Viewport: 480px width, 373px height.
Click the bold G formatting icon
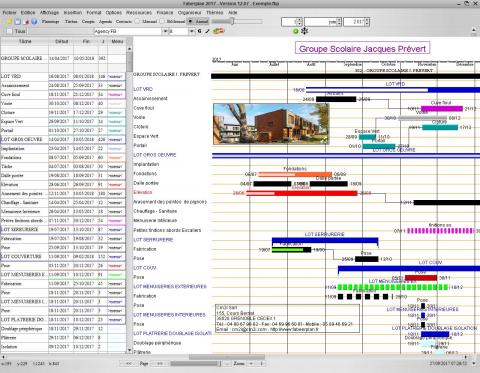click(199, 31)
